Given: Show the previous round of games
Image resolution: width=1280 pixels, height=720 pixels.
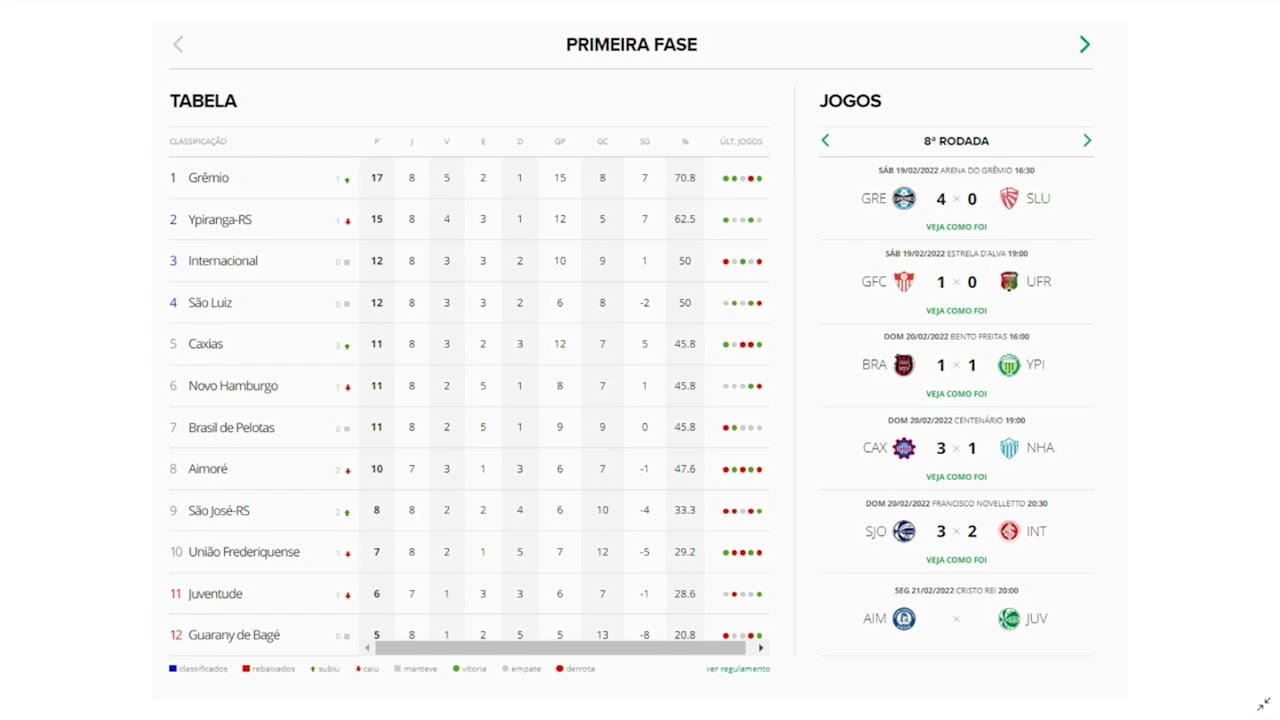Looking at the screenshot, I should point(825,141).
